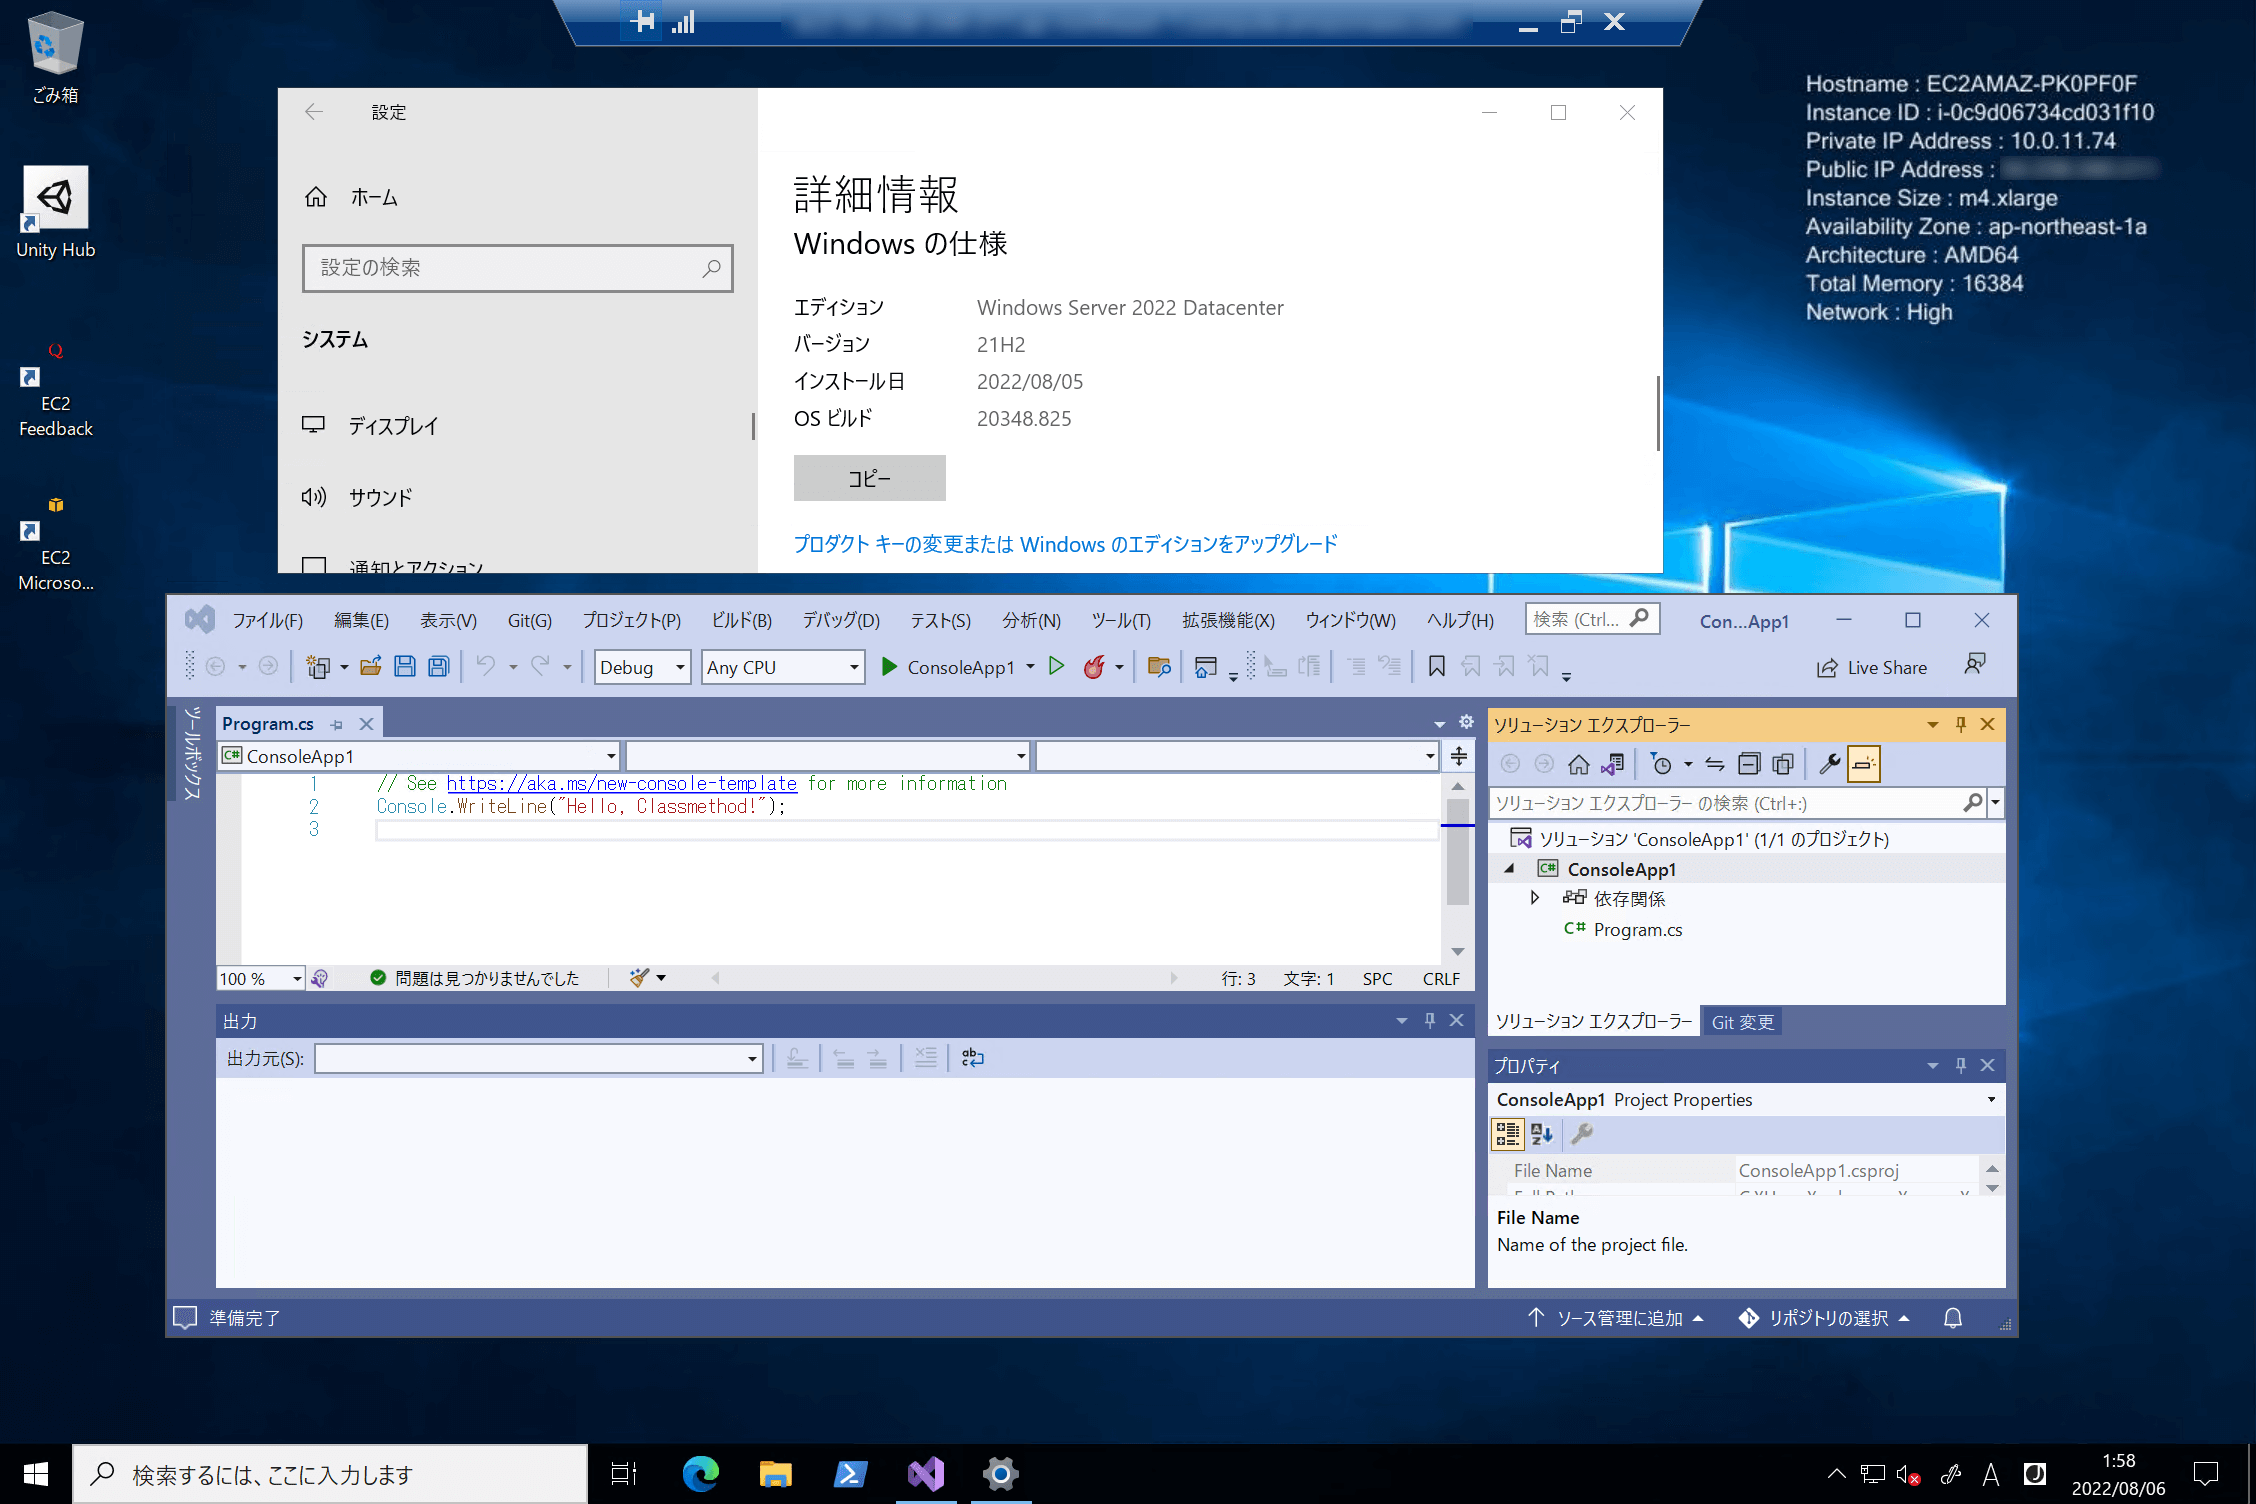Collapse the ConsoleApp1 project node
The width and height of the screenshot is (2256, 1504).
click(x=1510, y=868)
